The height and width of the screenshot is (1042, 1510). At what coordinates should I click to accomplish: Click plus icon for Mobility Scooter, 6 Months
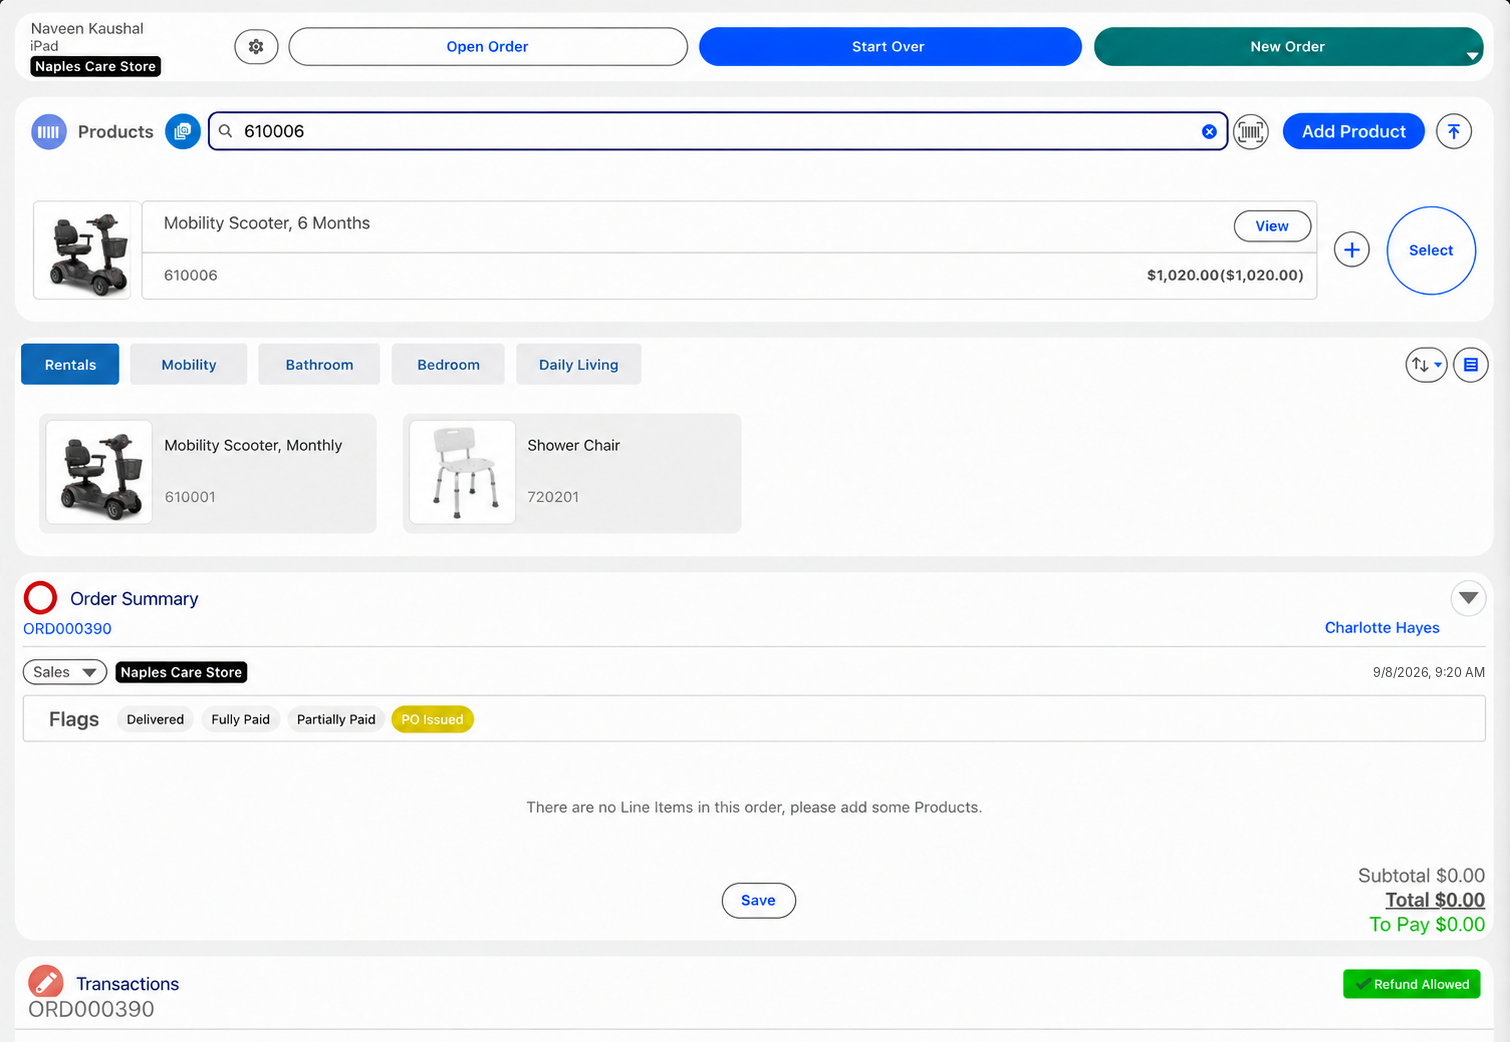1352,250
